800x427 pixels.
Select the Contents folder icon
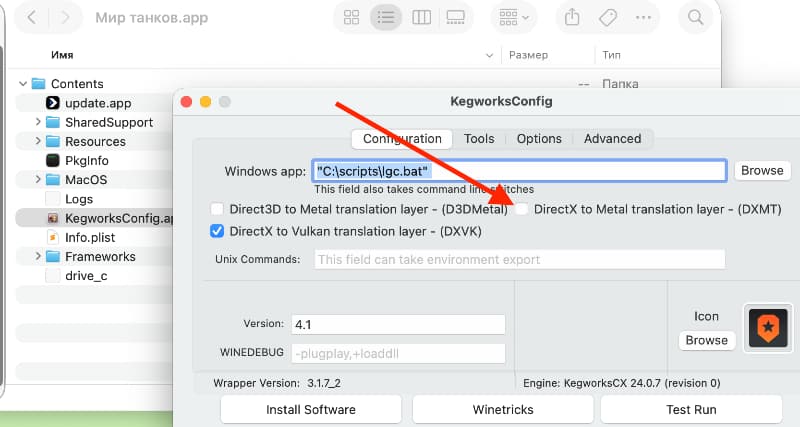coord(38,84)
